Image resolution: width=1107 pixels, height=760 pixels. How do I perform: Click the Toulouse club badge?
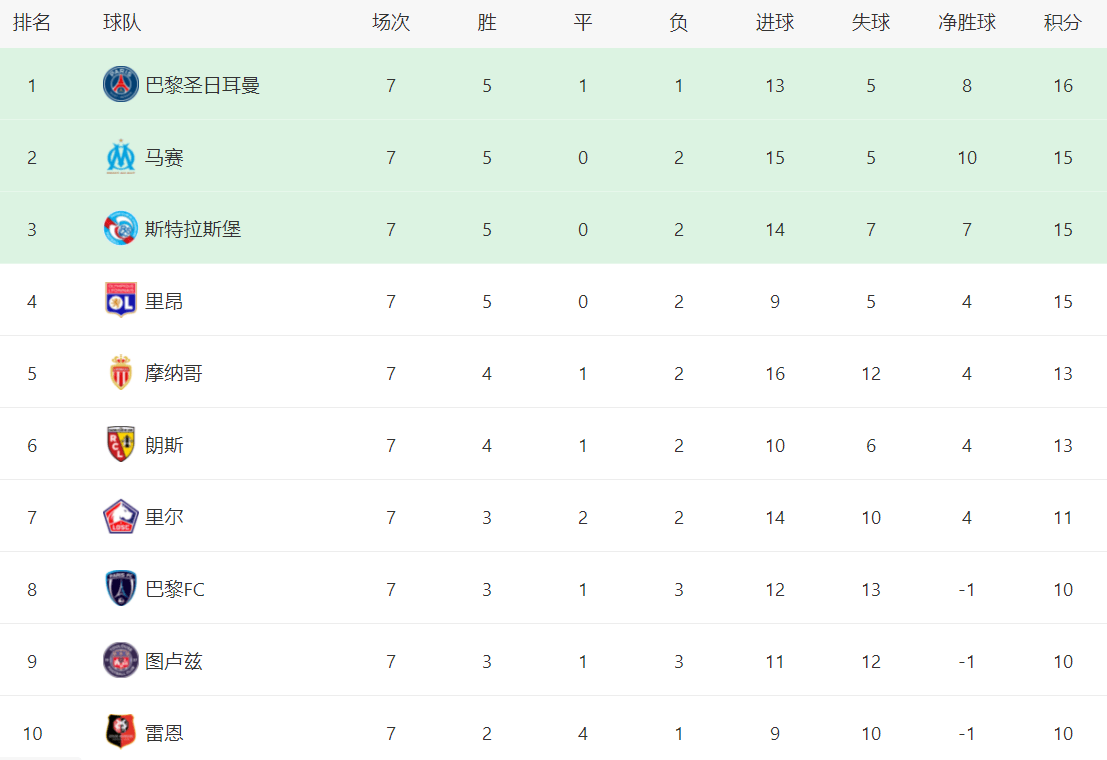[x=121, y=661]
